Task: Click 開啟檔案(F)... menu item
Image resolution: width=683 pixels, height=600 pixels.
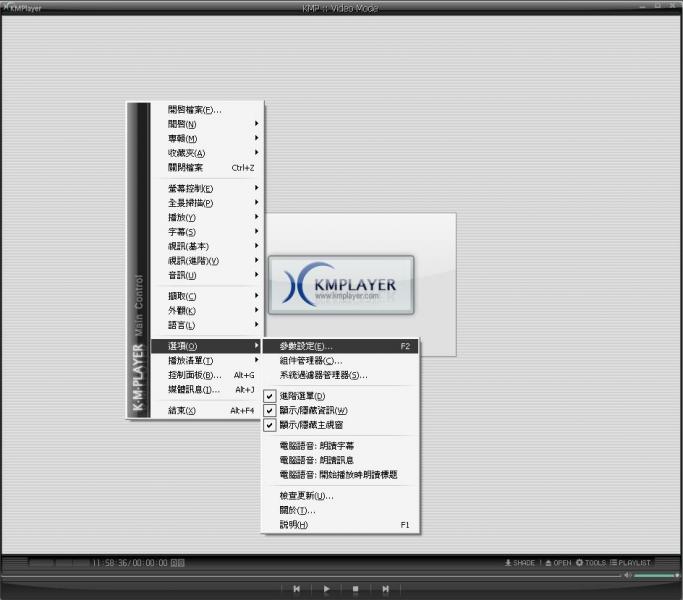Action: pos(206,110)
